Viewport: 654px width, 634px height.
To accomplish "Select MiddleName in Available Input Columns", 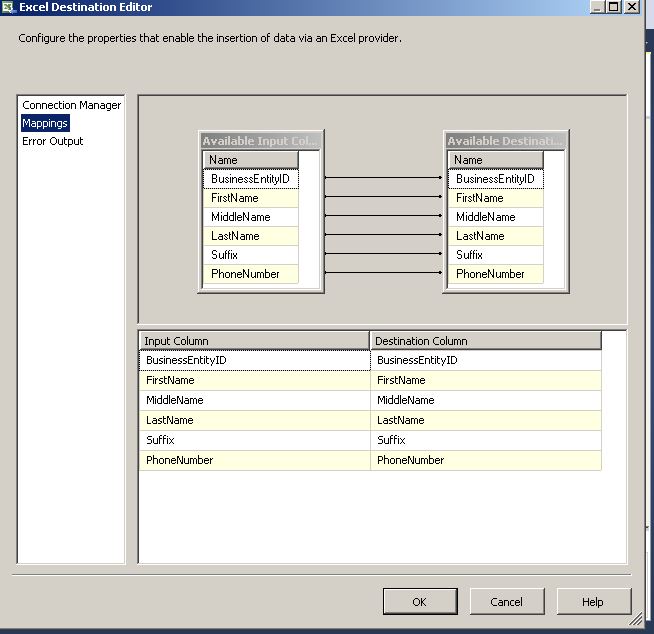I will pyautogui.click(x=251, y=217).
